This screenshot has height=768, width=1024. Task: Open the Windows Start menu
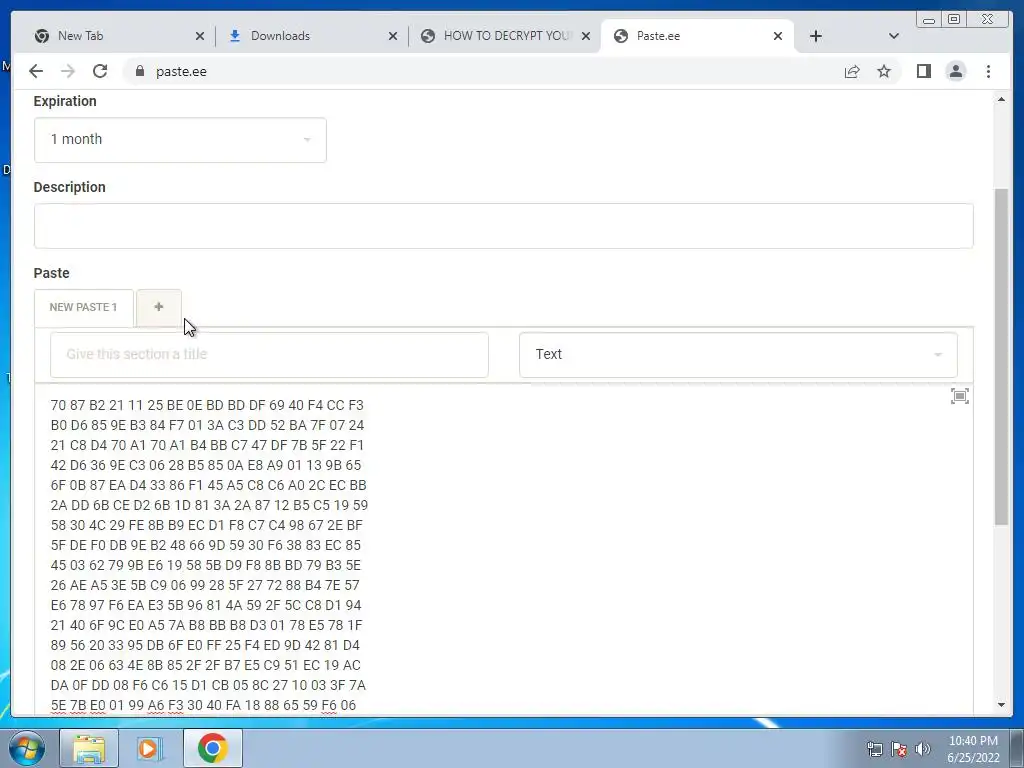click(26, 748)
